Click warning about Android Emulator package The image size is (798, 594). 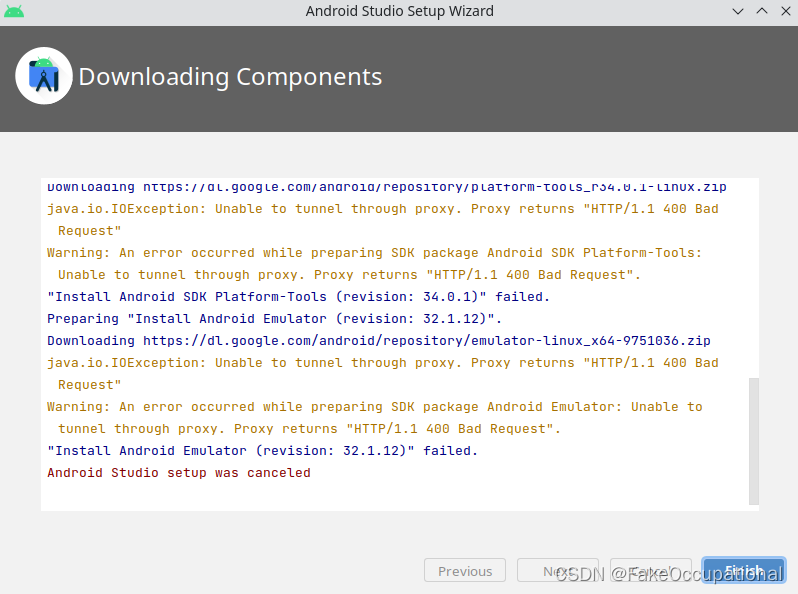(x=374, y=418)
